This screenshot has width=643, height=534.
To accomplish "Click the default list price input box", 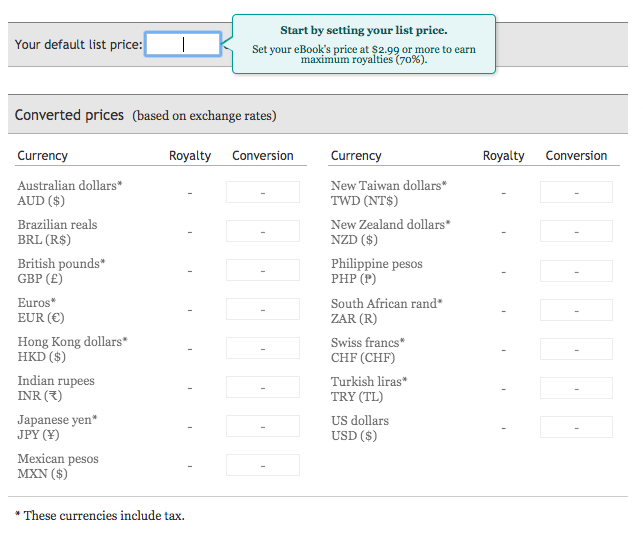I will 183,44.
